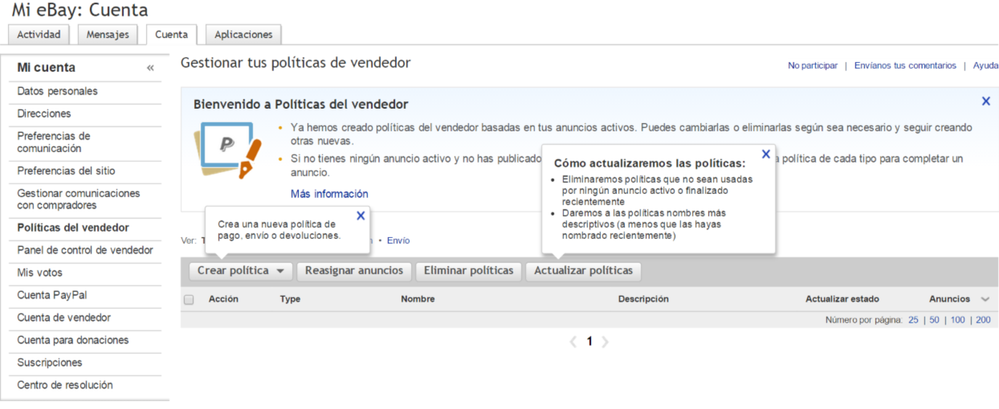Viewport: 999px width, 409px height.
Task: Click the Anuncios column header text
Action: [x=949, y=299]
